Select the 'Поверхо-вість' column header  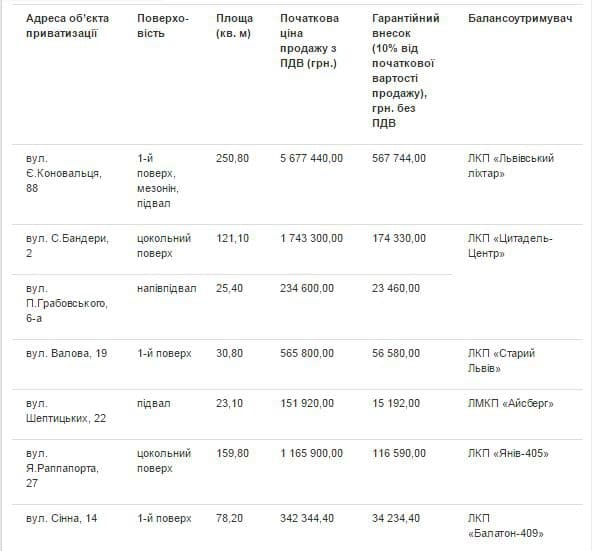pos(163,26)
